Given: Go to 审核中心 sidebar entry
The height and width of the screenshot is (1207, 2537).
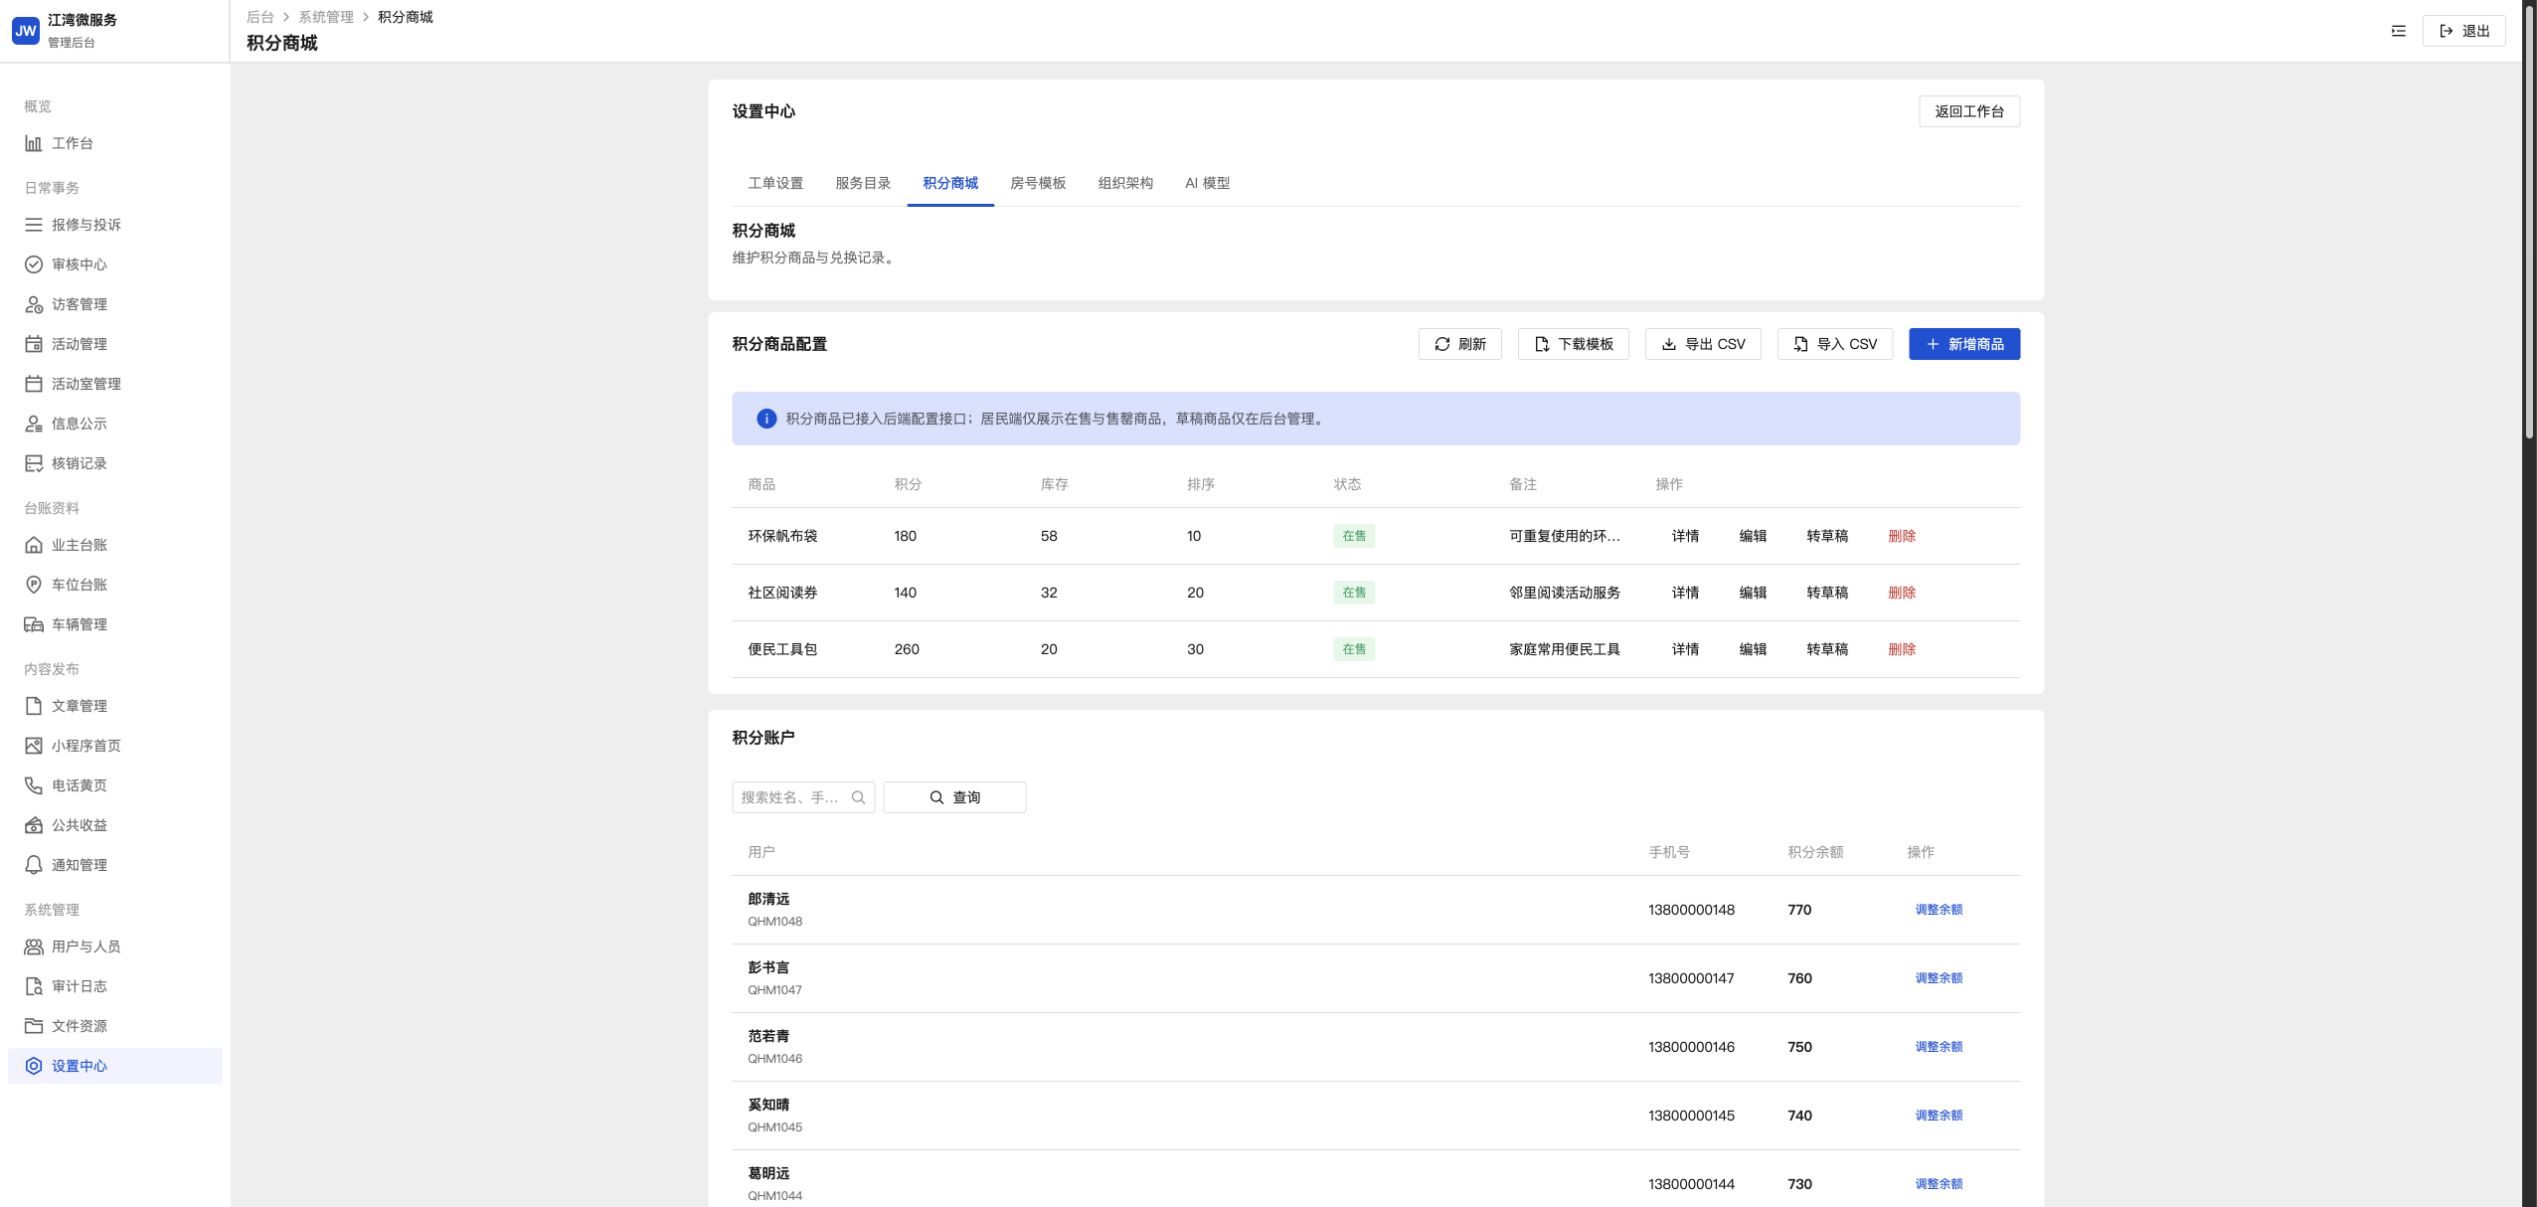Looking at the screenshot, I should 115,264.
